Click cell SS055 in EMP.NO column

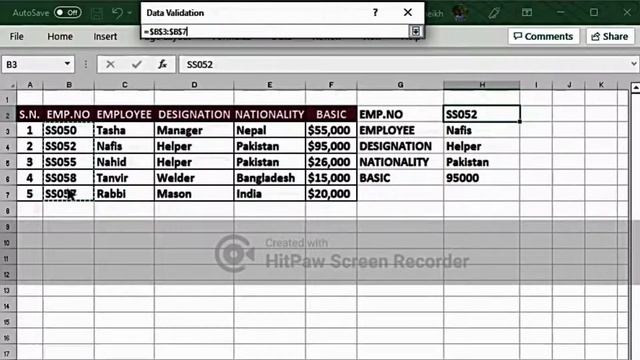point(69,162)
